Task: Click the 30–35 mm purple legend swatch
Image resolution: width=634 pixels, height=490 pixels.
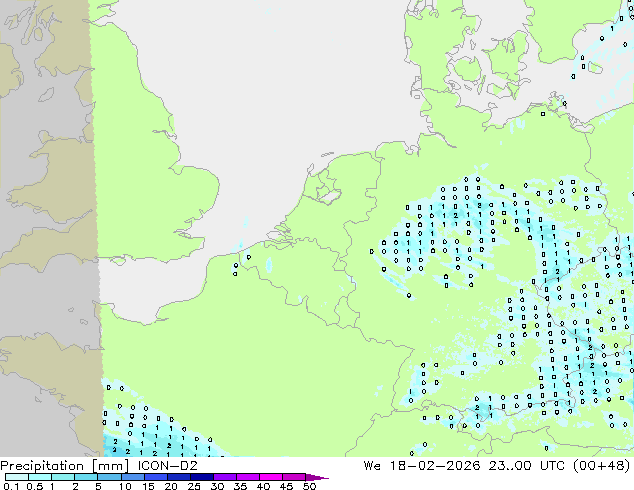Action: tap(225, 477)
